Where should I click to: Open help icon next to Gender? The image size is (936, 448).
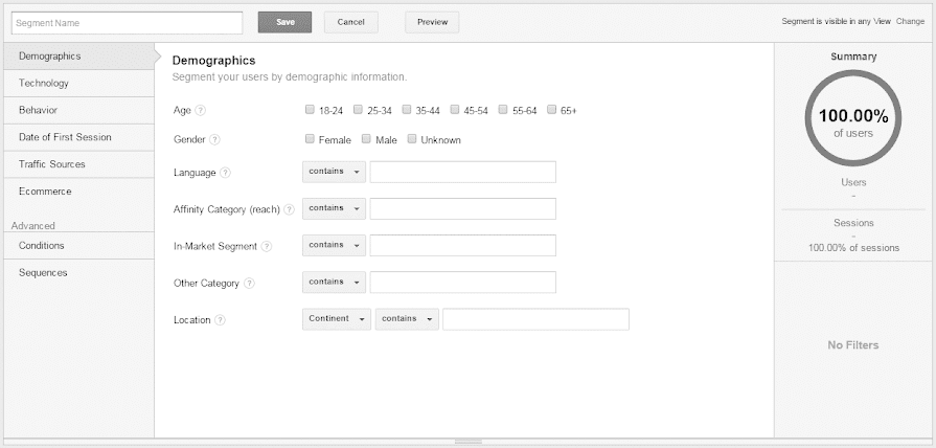(x=215, y=140)
